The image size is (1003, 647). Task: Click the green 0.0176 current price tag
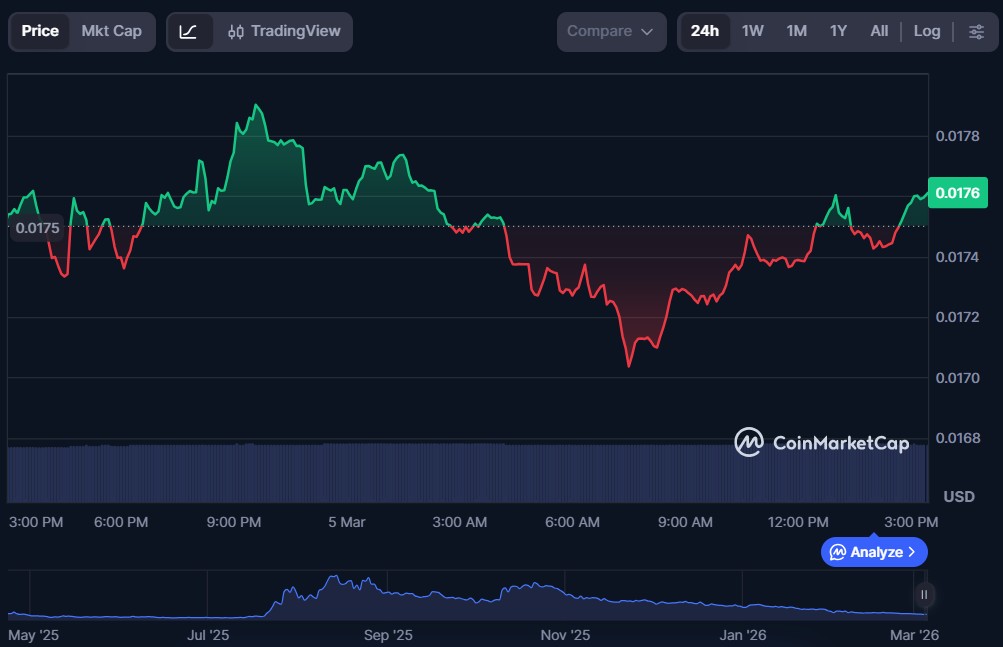958,192
